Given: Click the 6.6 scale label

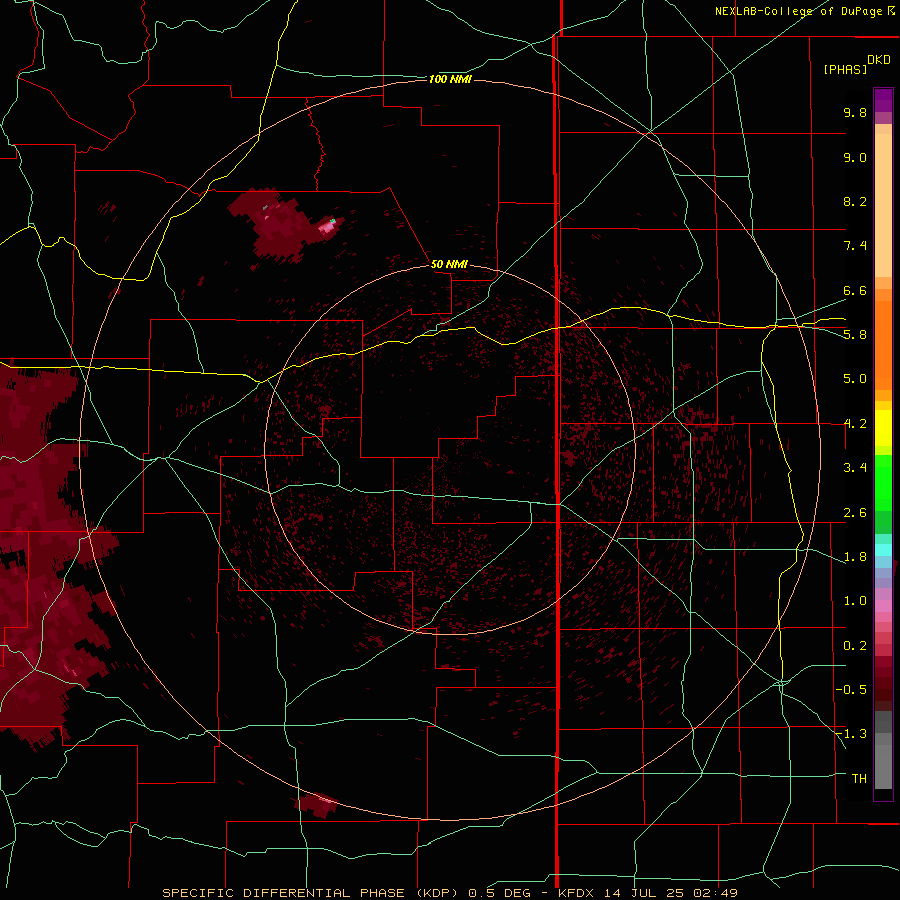Looking at the screenshot, I should click(x=855, y=290).
